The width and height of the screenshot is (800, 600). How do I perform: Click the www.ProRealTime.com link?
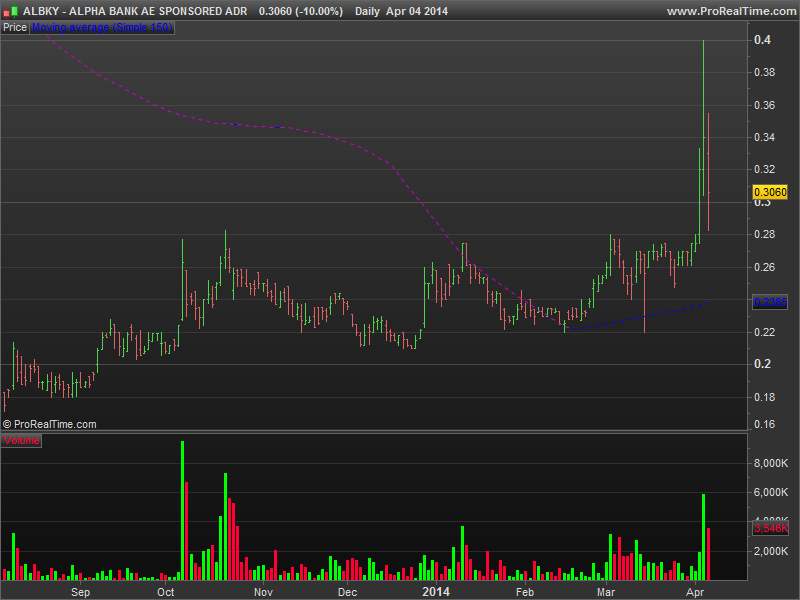[x=732, y=11]
